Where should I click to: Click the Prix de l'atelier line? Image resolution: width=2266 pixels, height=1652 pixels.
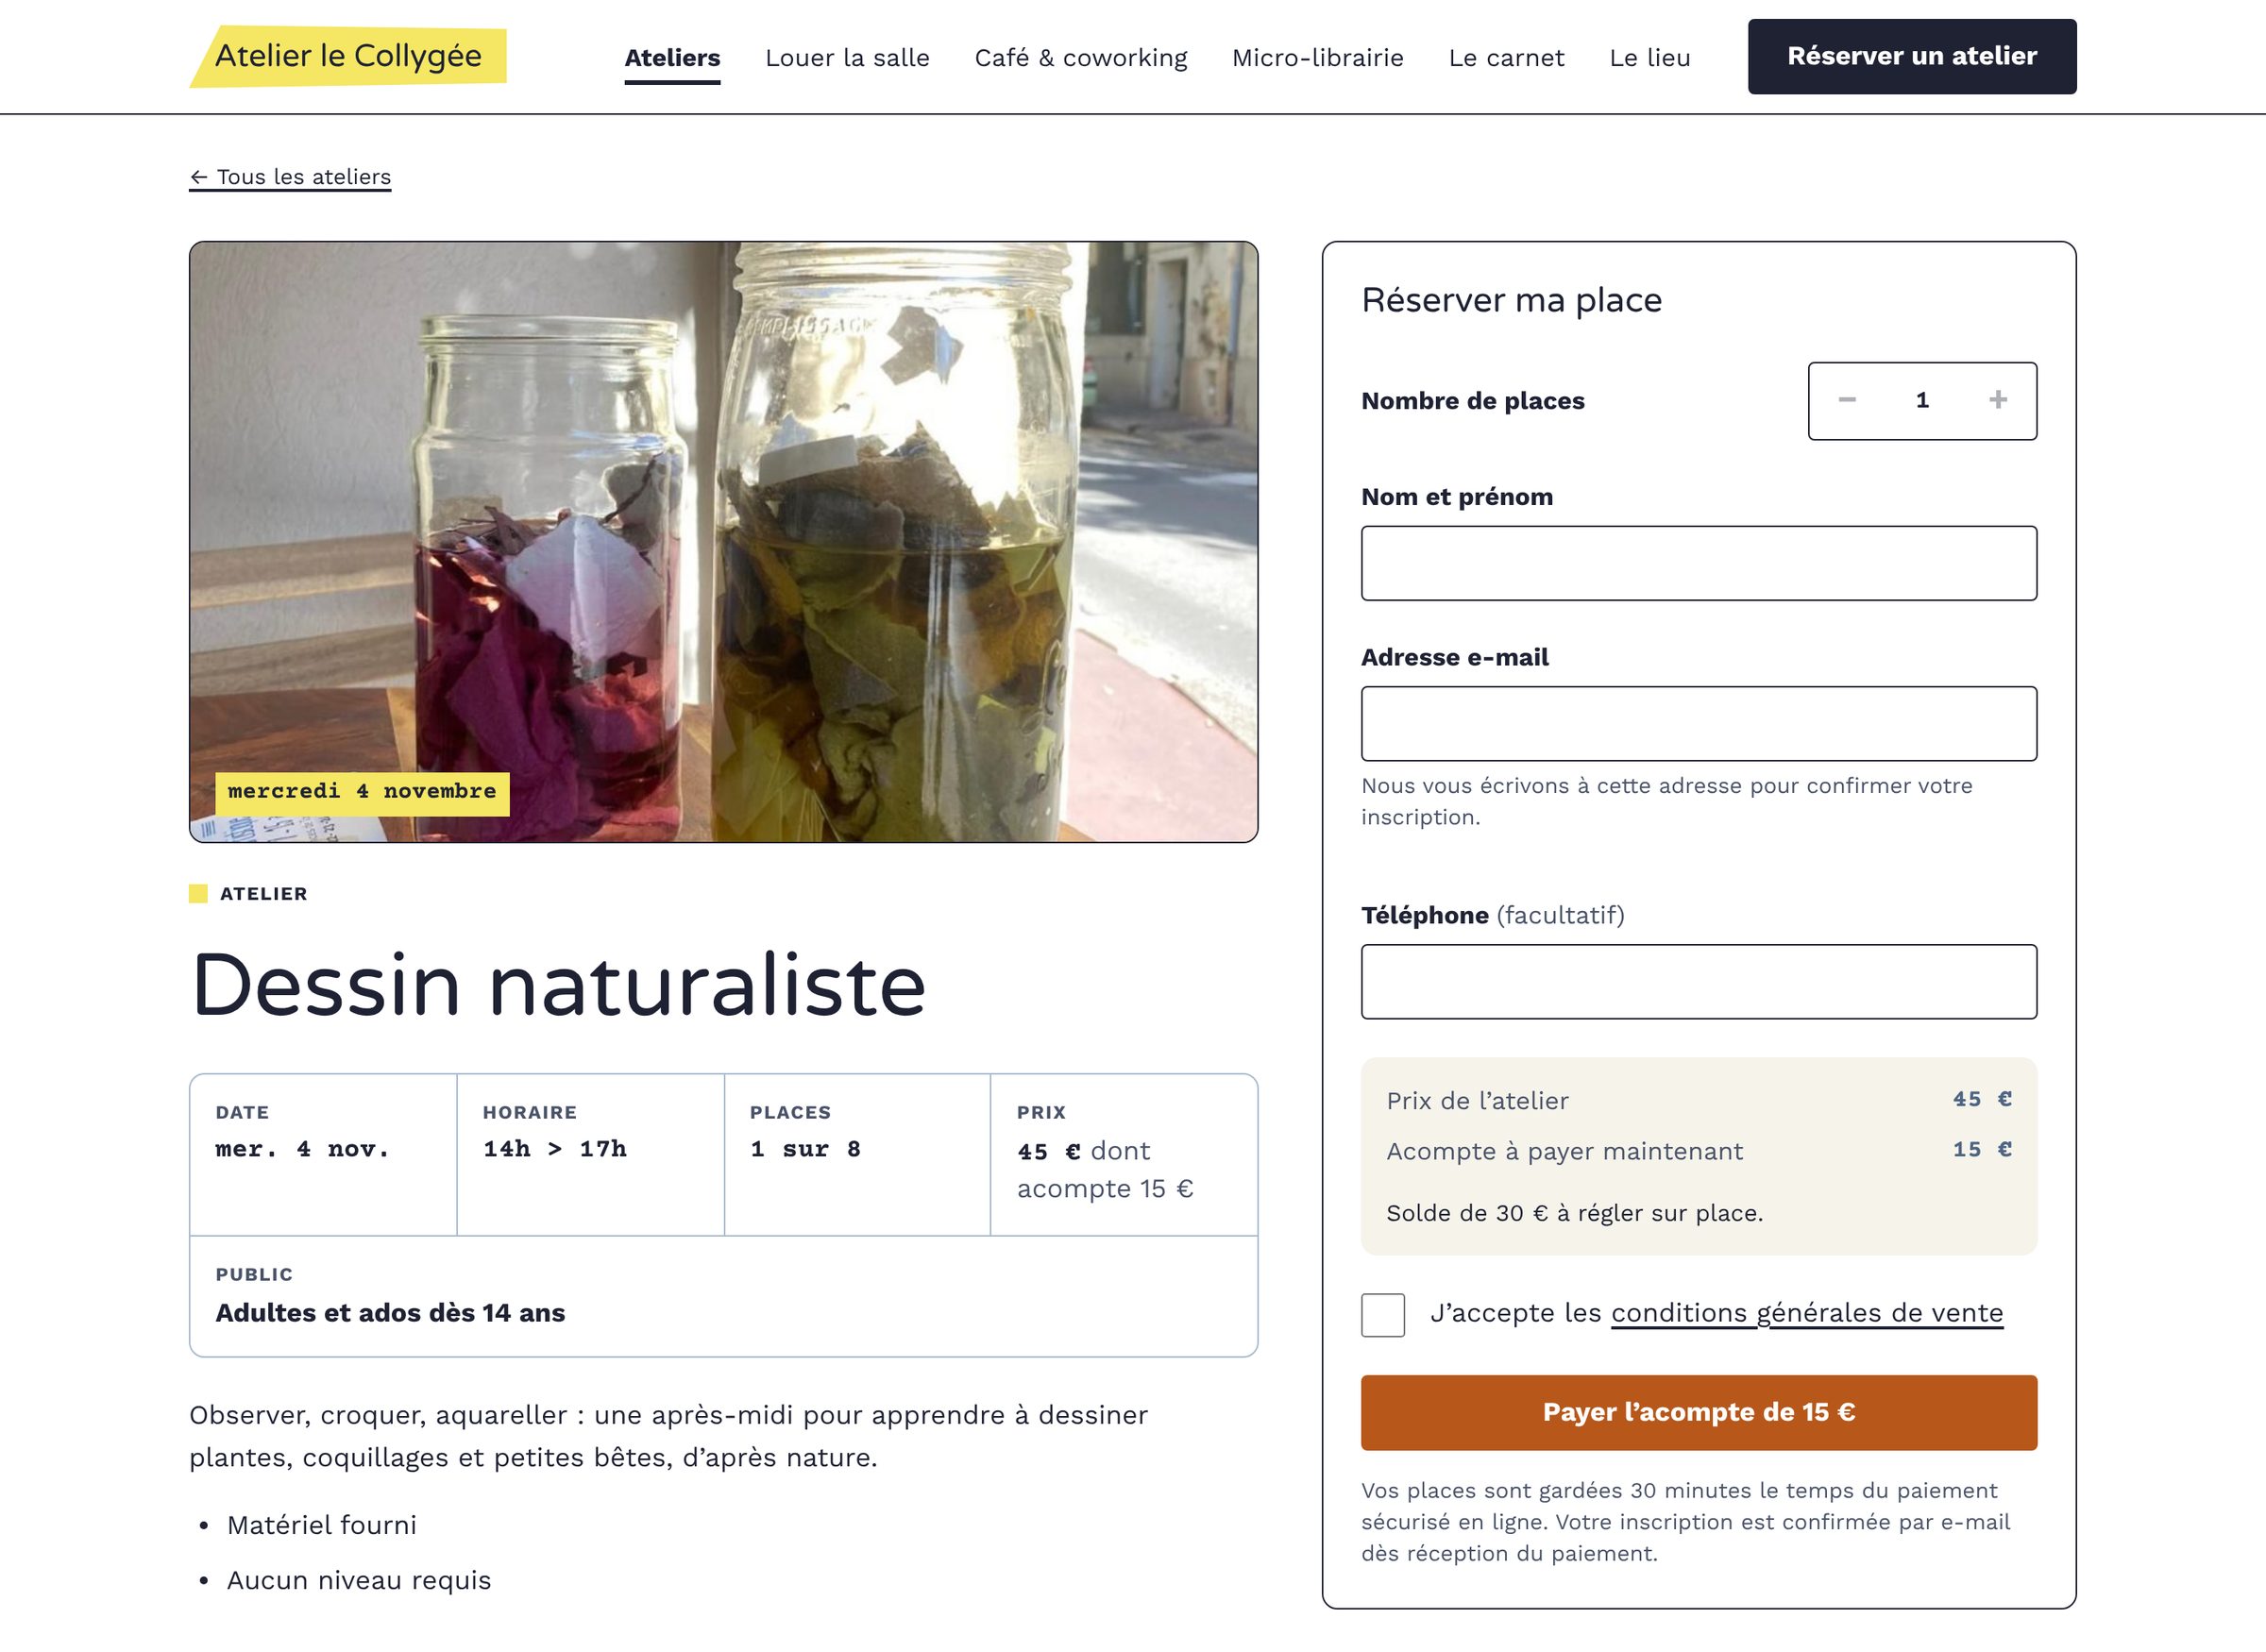[x=1698, y=1100]
